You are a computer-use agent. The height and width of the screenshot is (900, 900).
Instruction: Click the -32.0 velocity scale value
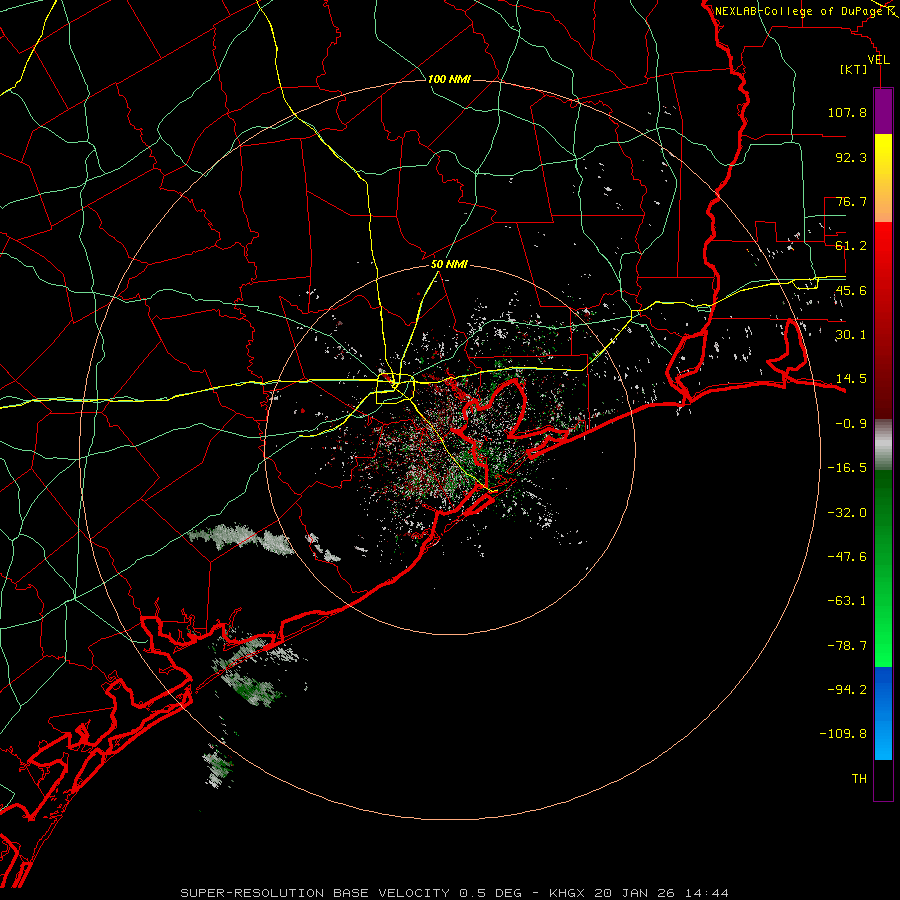point(847,513)
